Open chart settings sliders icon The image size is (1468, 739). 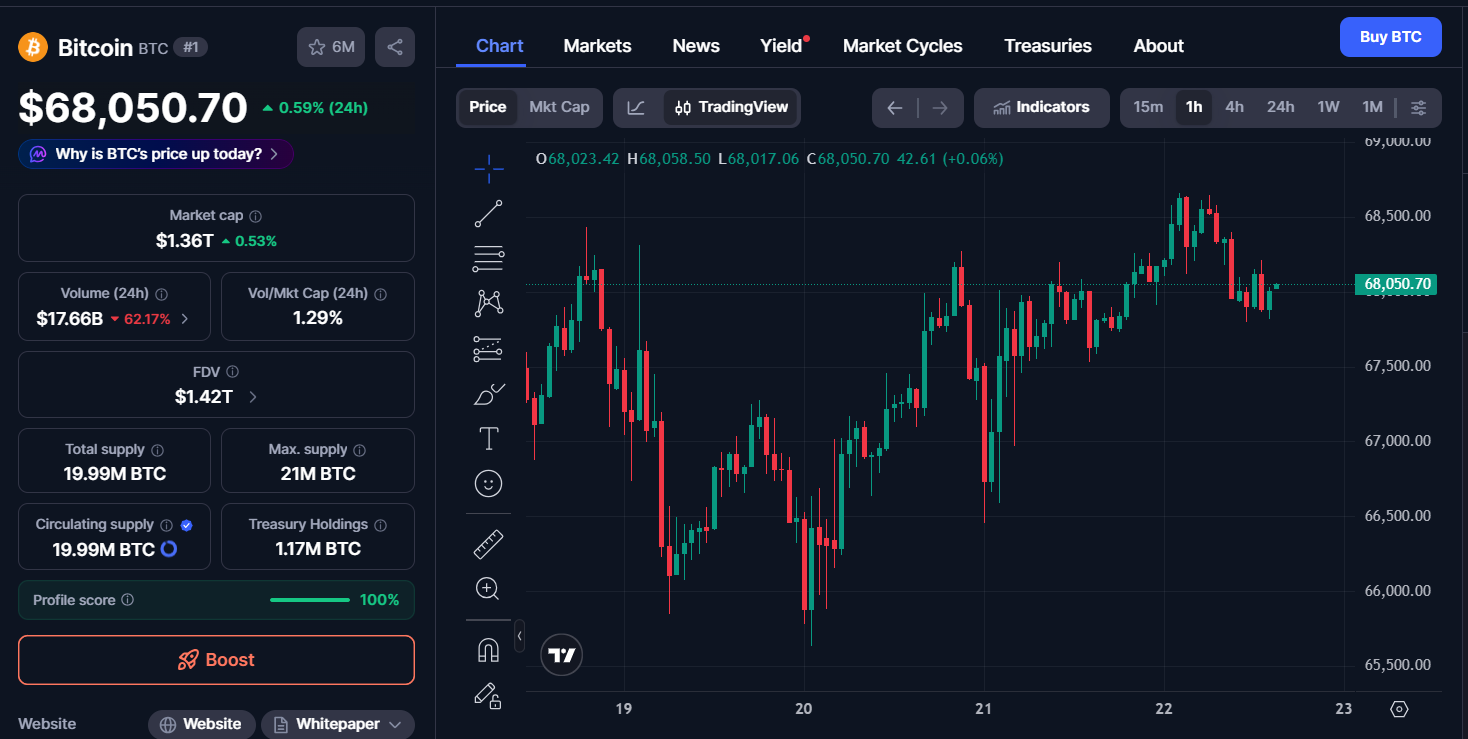[1418, 108]
